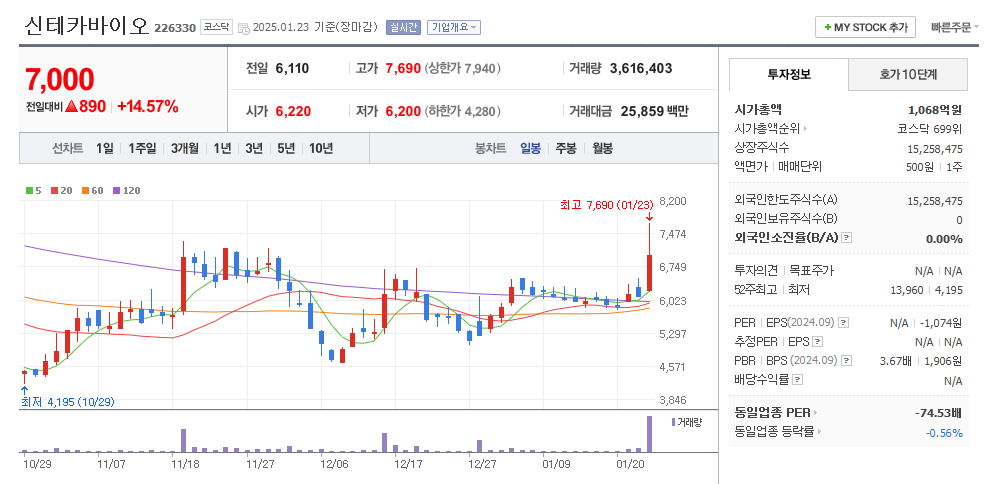Click the current price 7,000
988x484 pixels.
tap(60, 80)
